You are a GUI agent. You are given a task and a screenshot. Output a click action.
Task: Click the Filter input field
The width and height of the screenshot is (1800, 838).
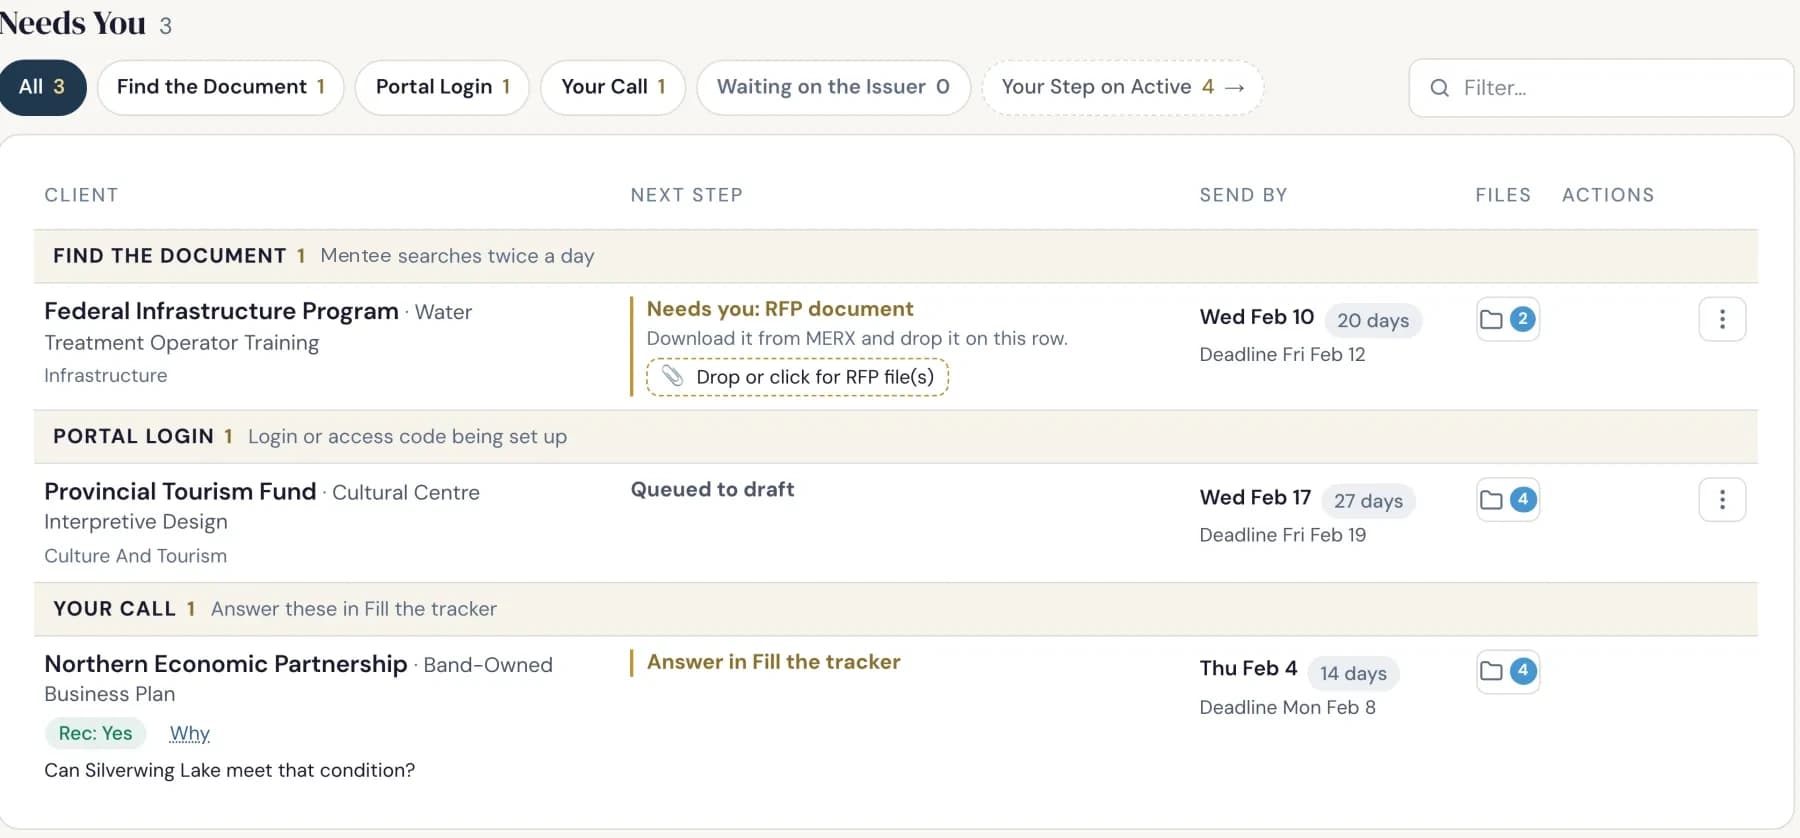[x=1601, y=88]
